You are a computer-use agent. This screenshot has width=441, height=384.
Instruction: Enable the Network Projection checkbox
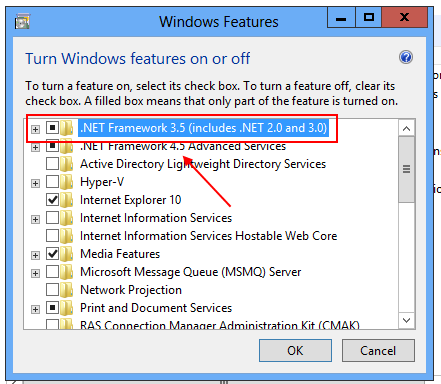coord(52,290)
